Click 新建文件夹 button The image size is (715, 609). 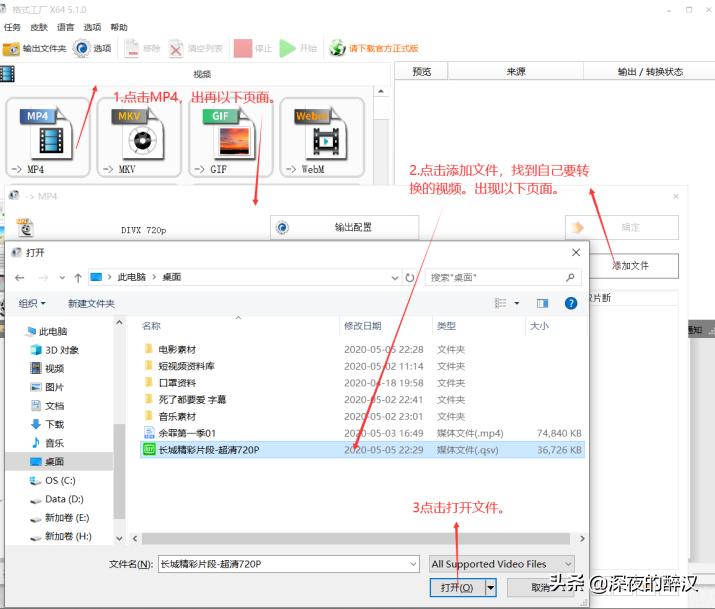click(x=91, y=304)
